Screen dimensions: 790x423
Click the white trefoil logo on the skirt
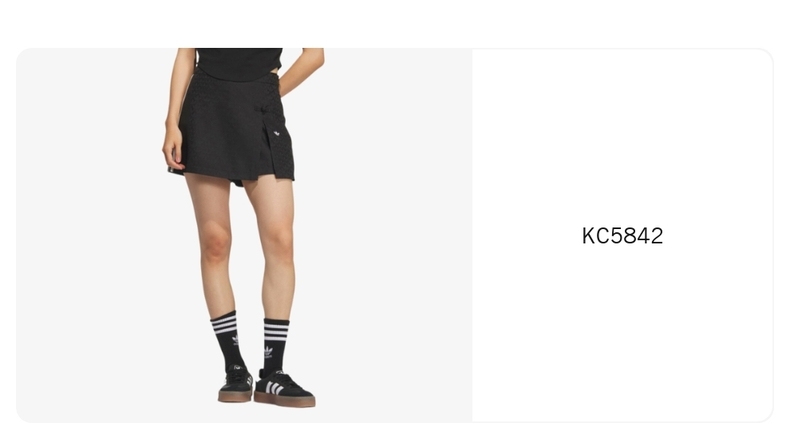(277, 133)
